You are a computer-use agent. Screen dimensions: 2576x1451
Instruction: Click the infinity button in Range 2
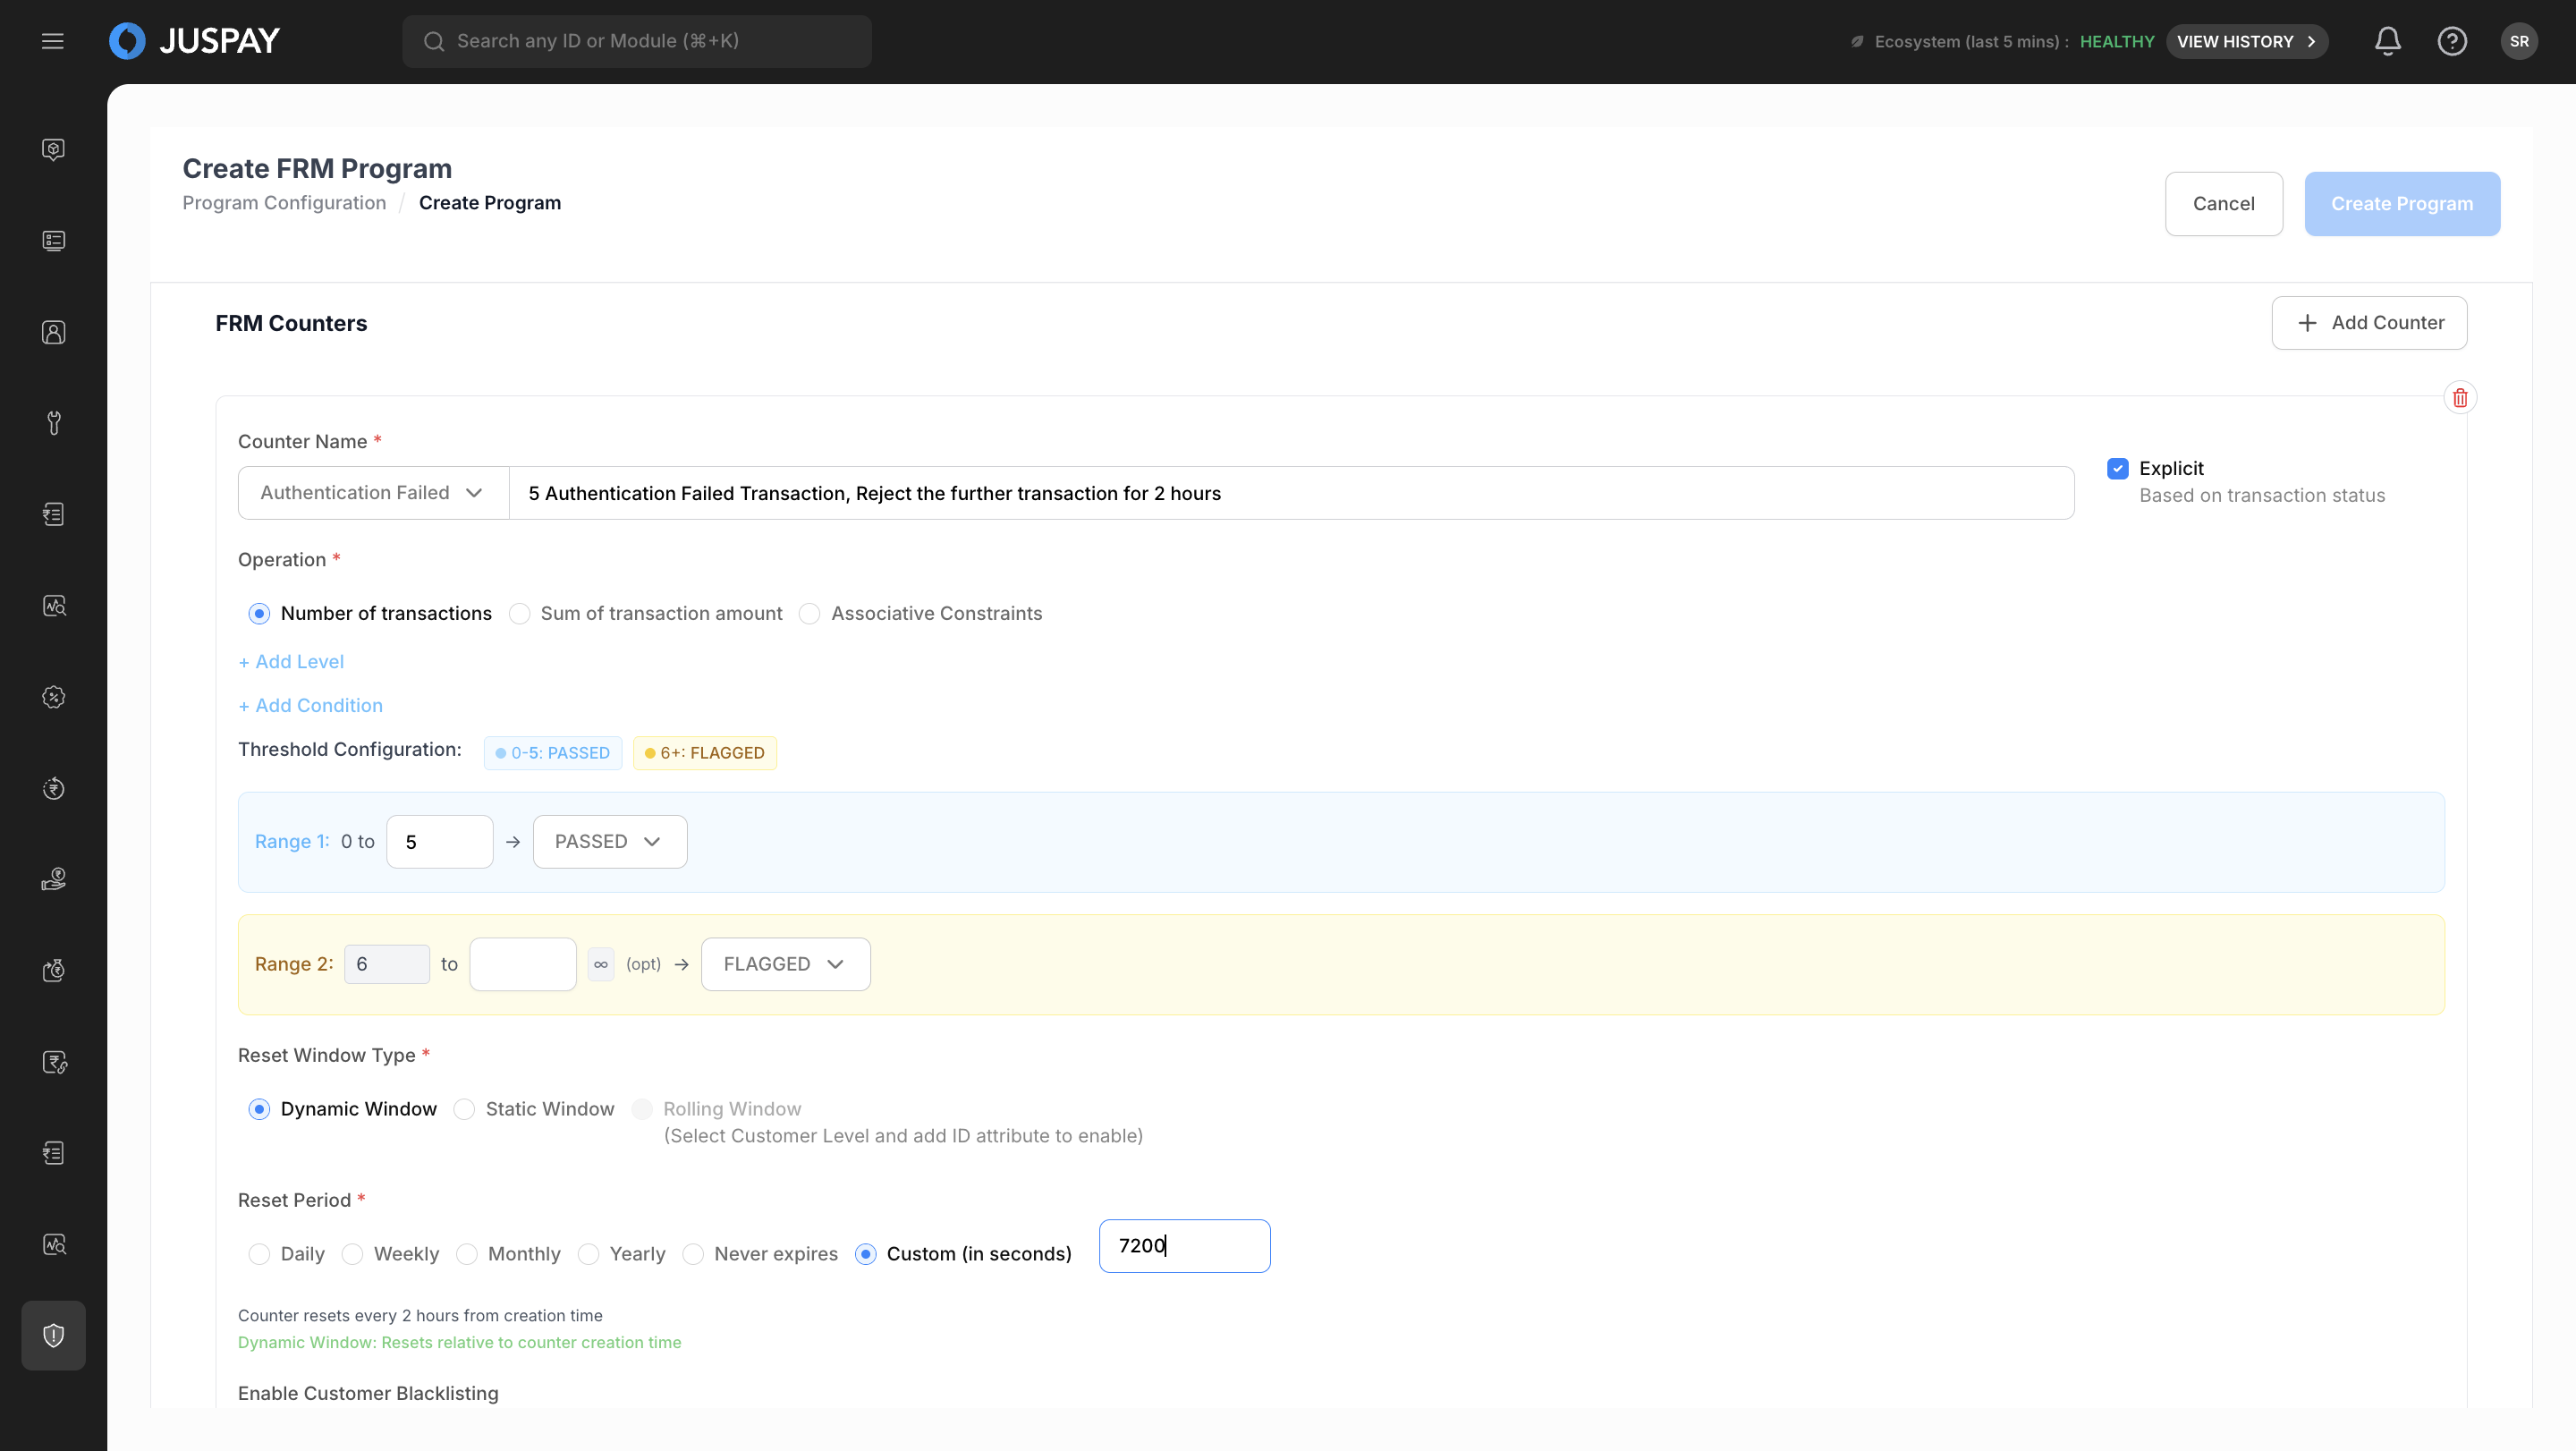click(600, 964)
